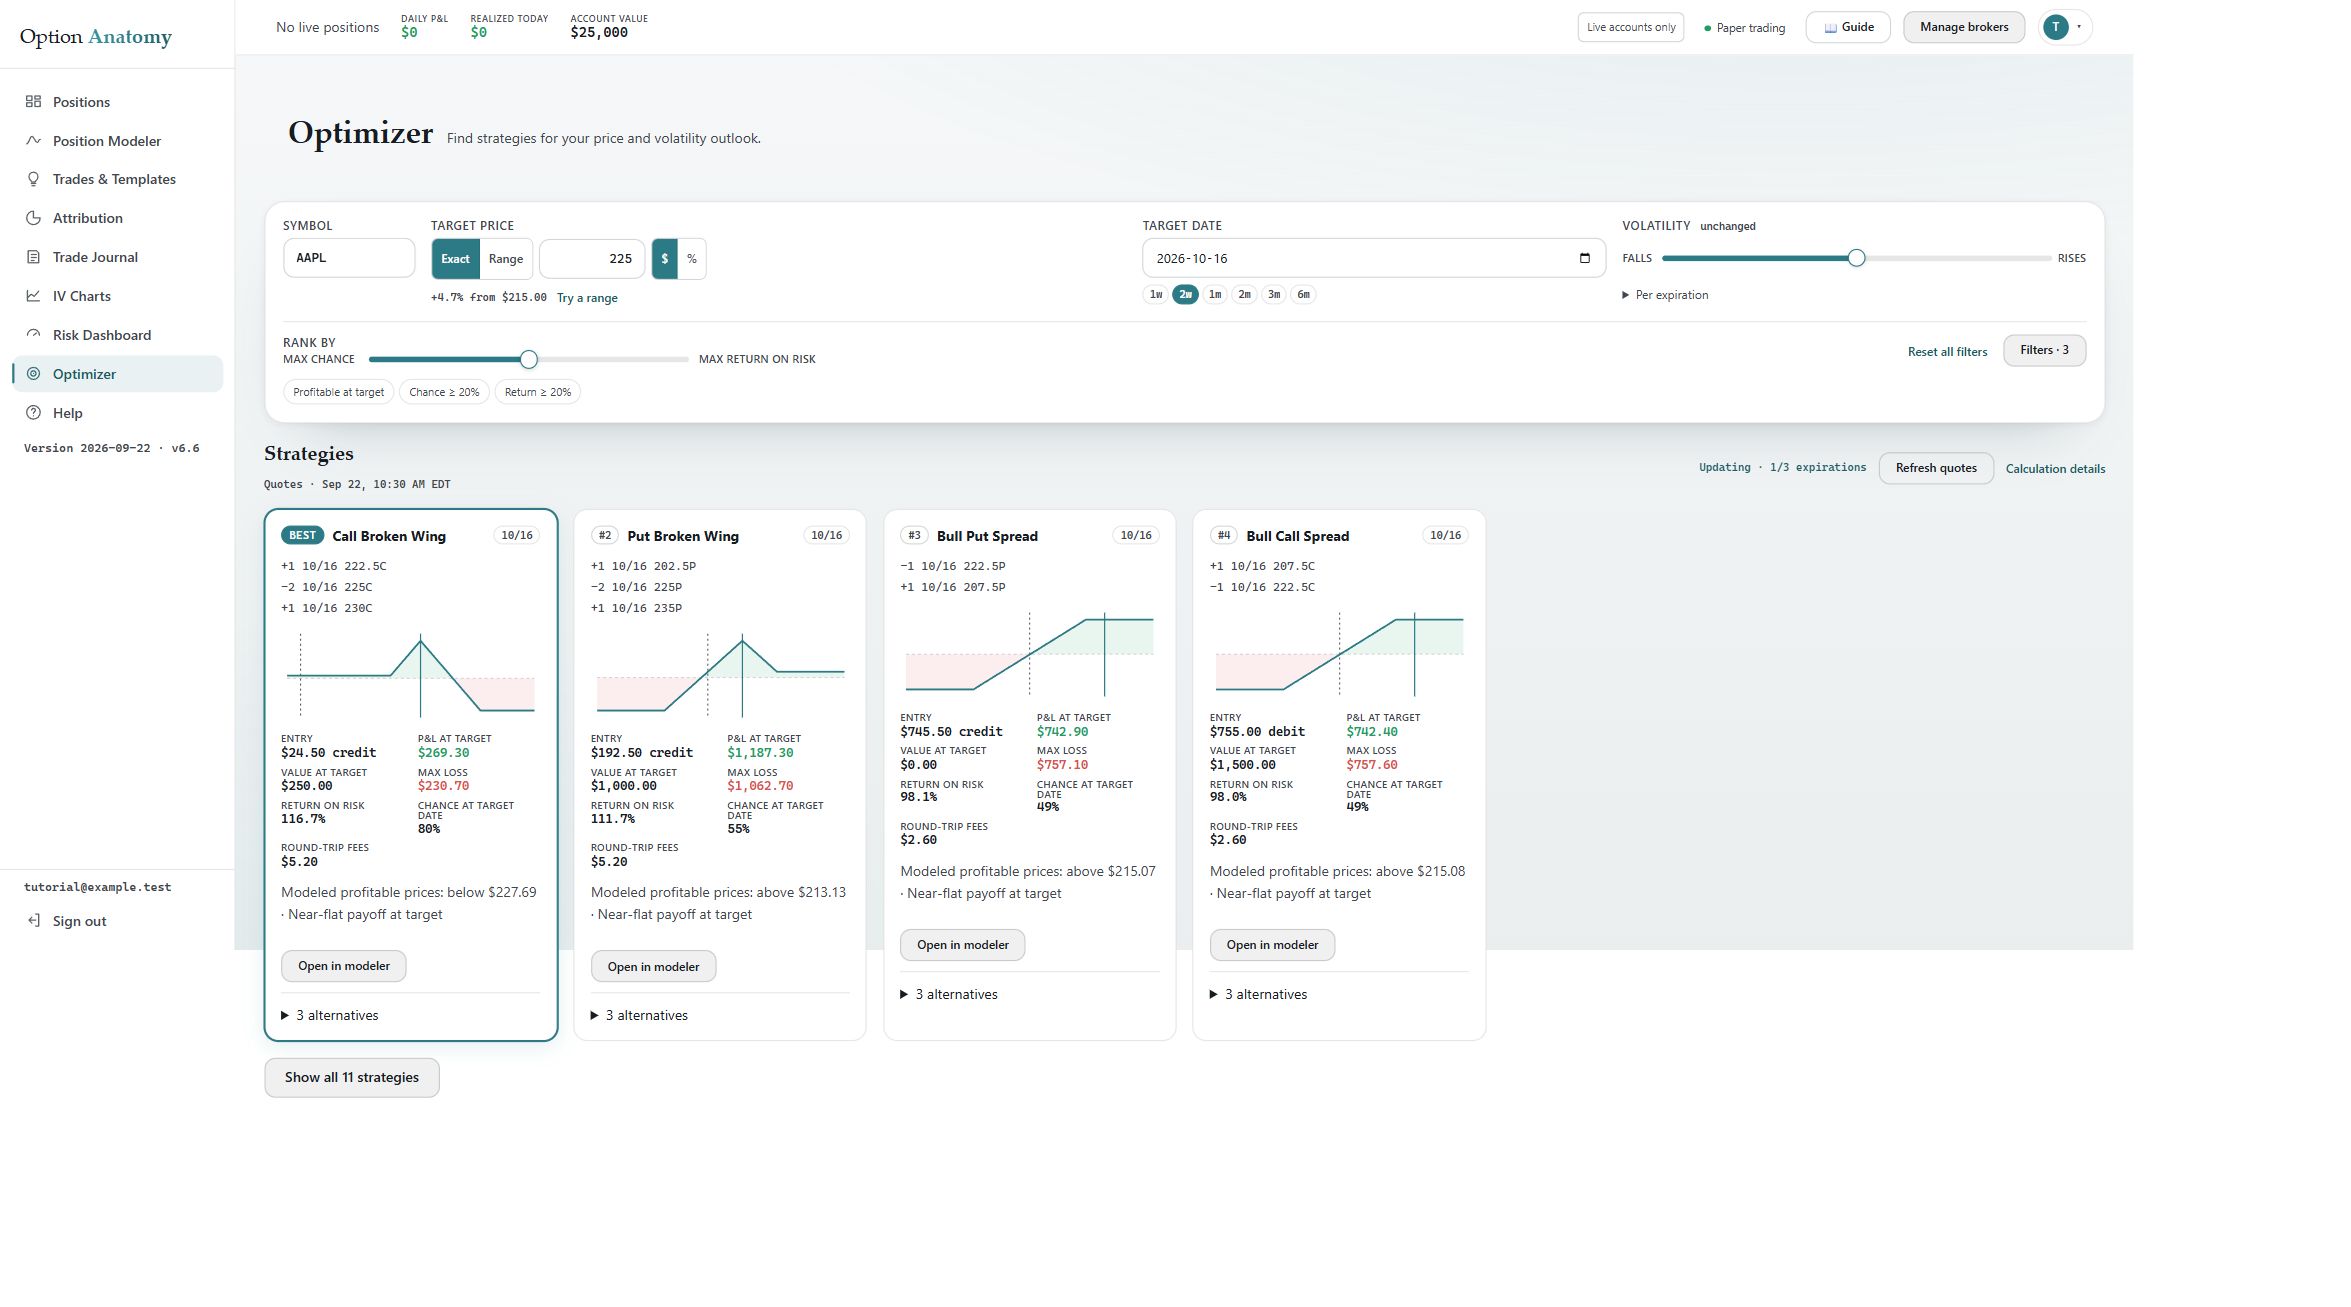Switch target price to Range mode
2351x1307 pixels.
click(506, 259)
